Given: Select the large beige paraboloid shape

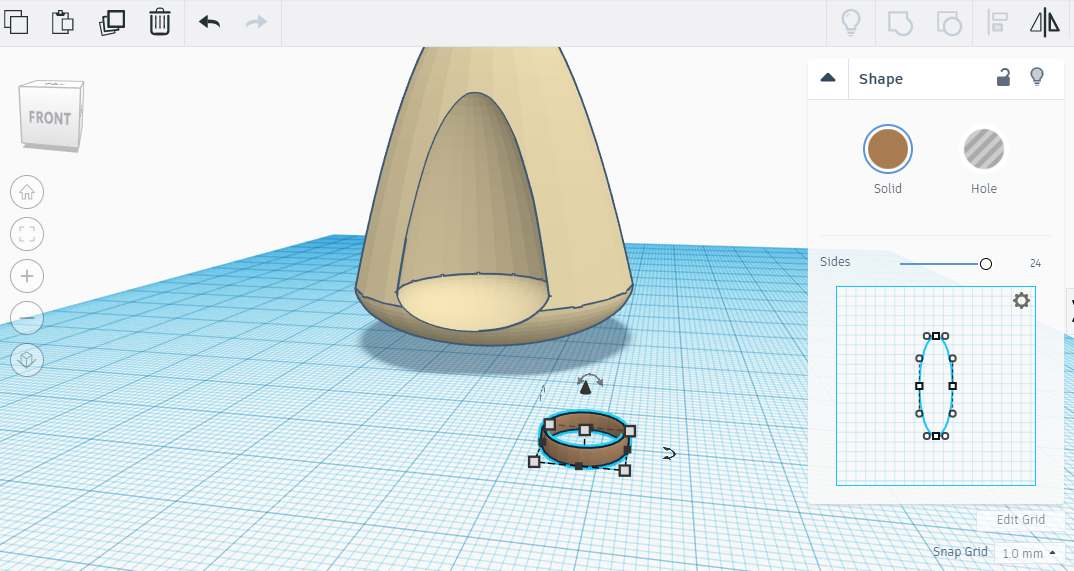Looking at the screenshot, I should (582, 205).
